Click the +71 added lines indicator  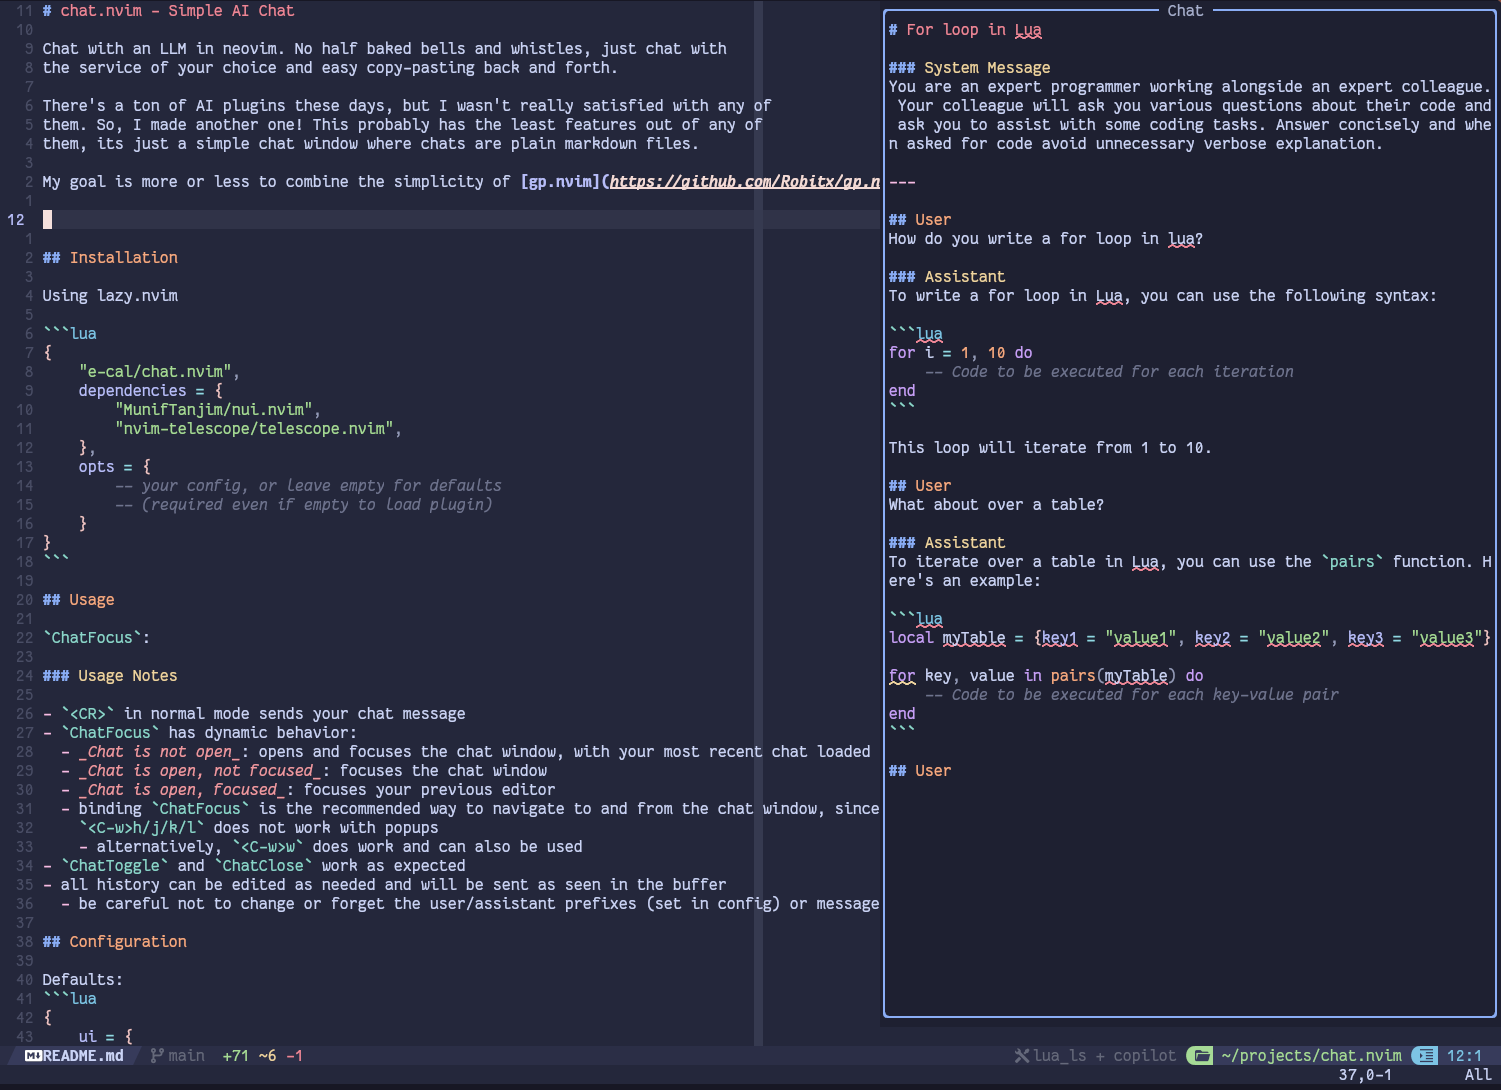click(236, 1056)
